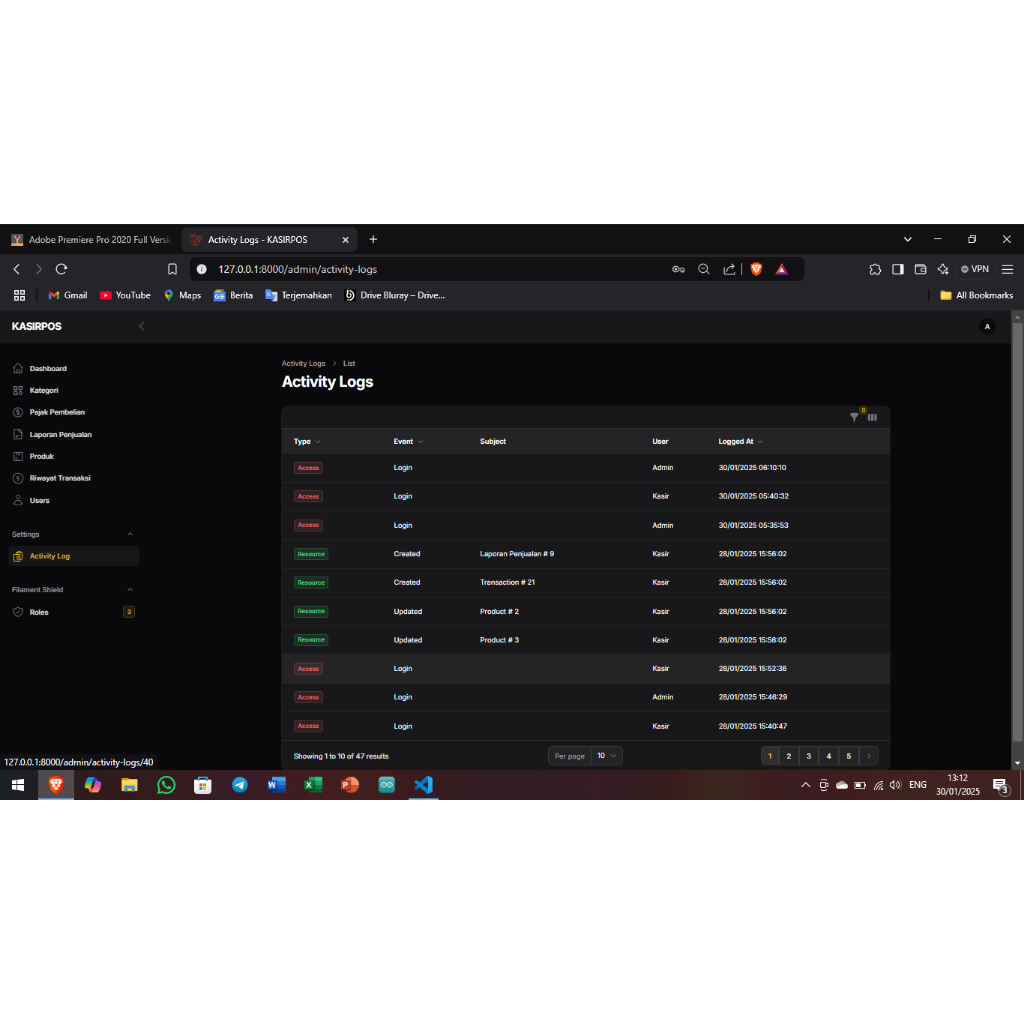Open the user avatar menu
The height and width of the screenshot is (1024, 1024).
(x=987, y=327)
